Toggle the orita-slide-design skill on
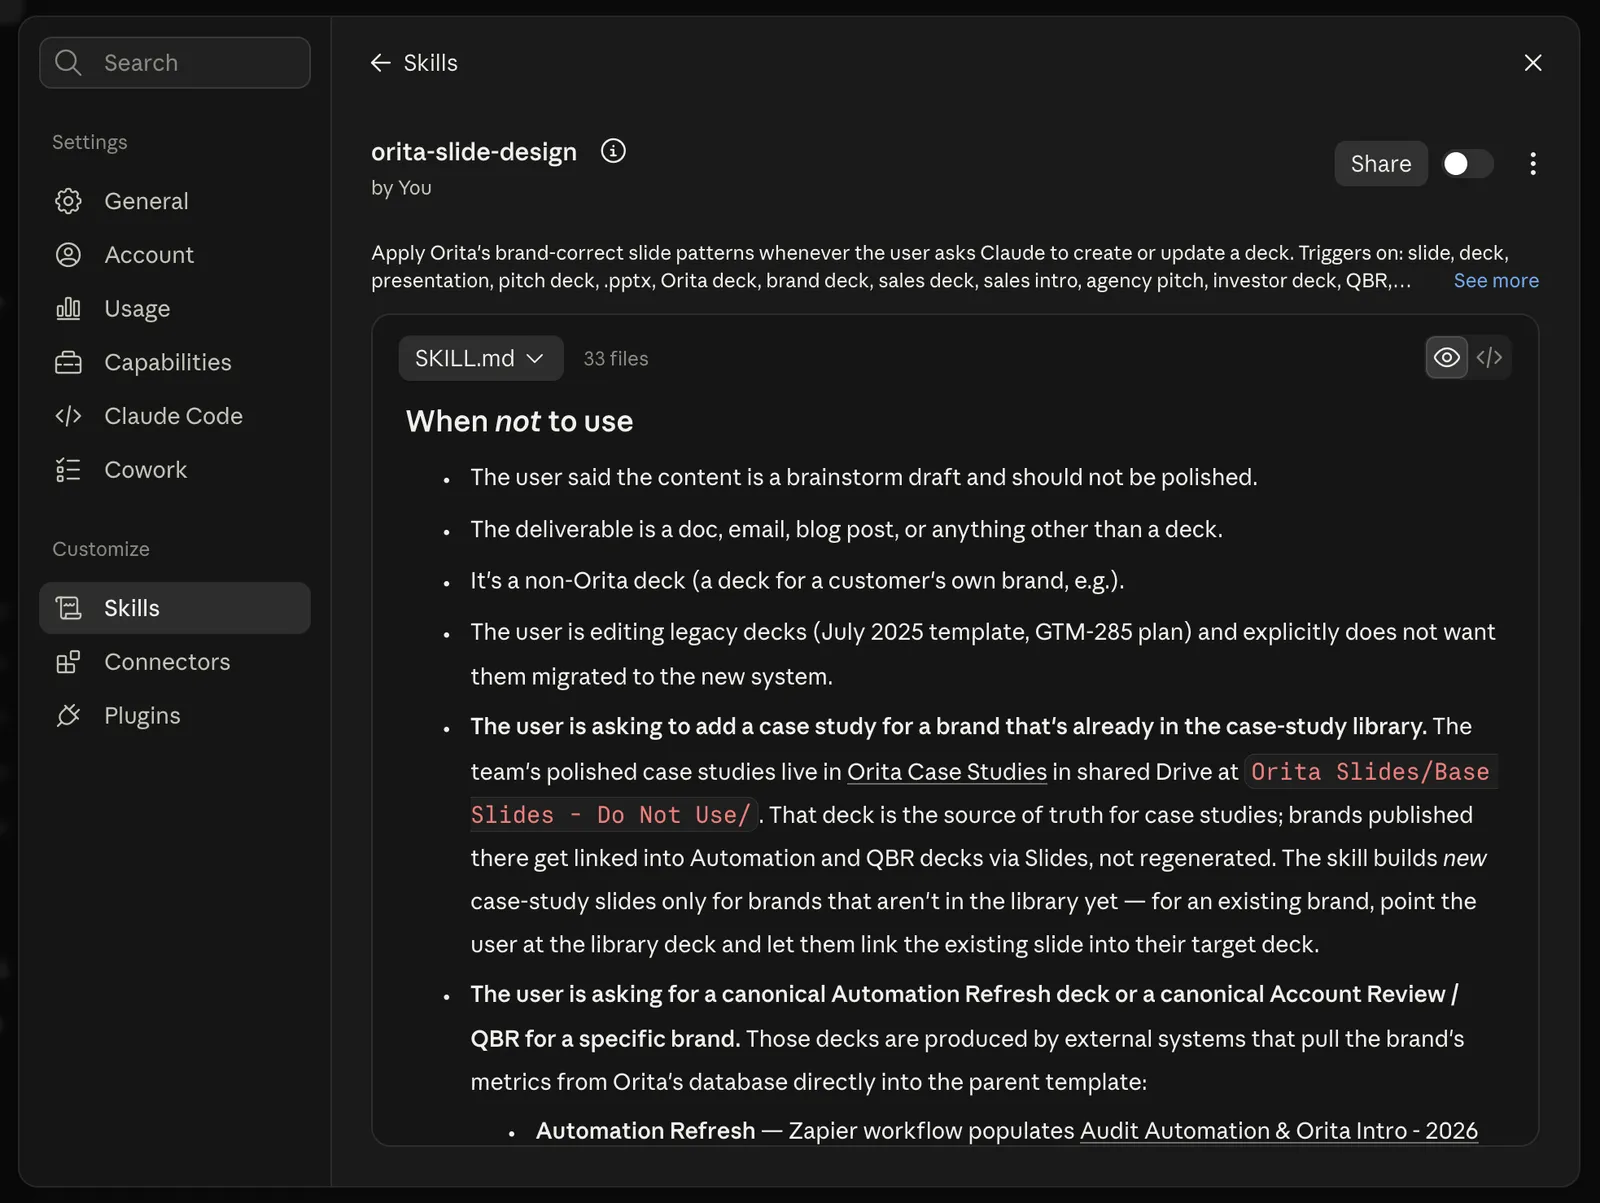 [x=1467, y=164]
